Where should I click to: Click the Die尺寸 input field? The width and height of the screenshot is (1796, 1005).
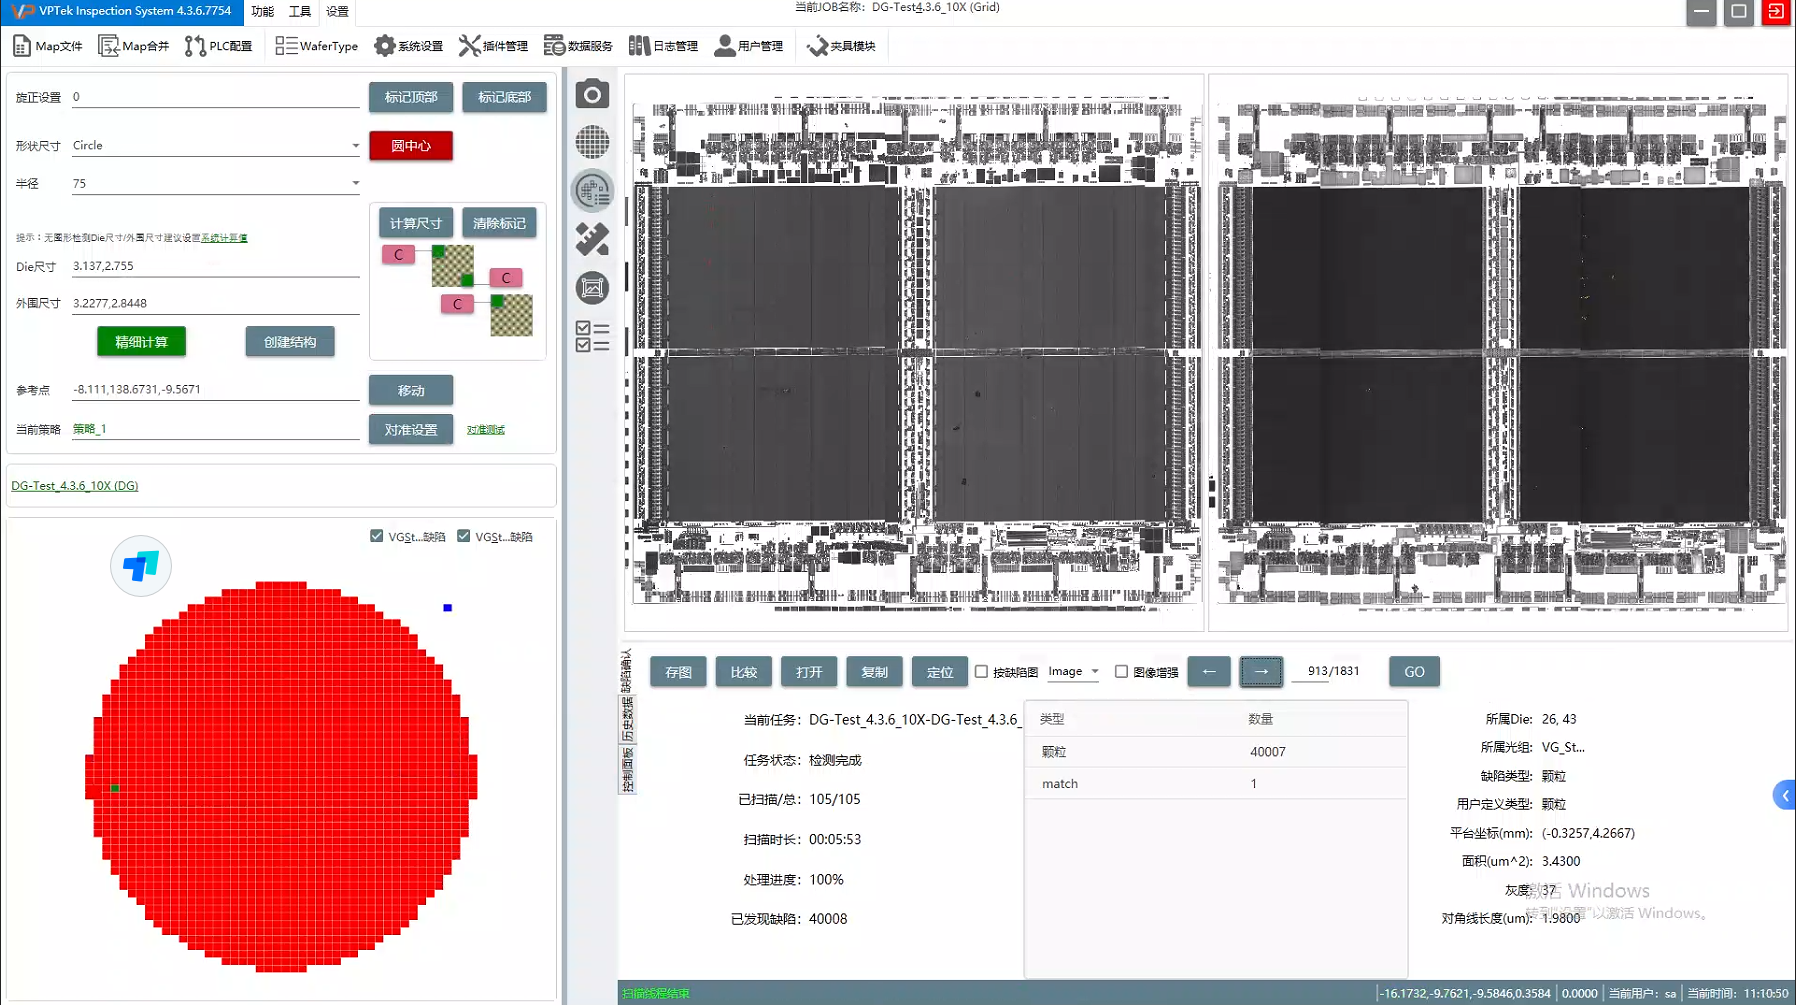tap(214, 266)
